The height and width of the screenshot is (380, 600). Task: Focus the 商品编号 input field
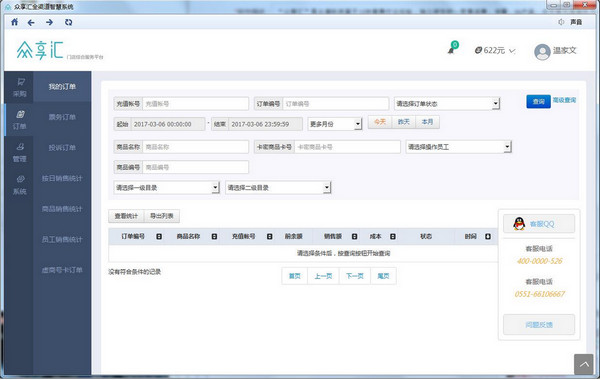pos(196,167)
